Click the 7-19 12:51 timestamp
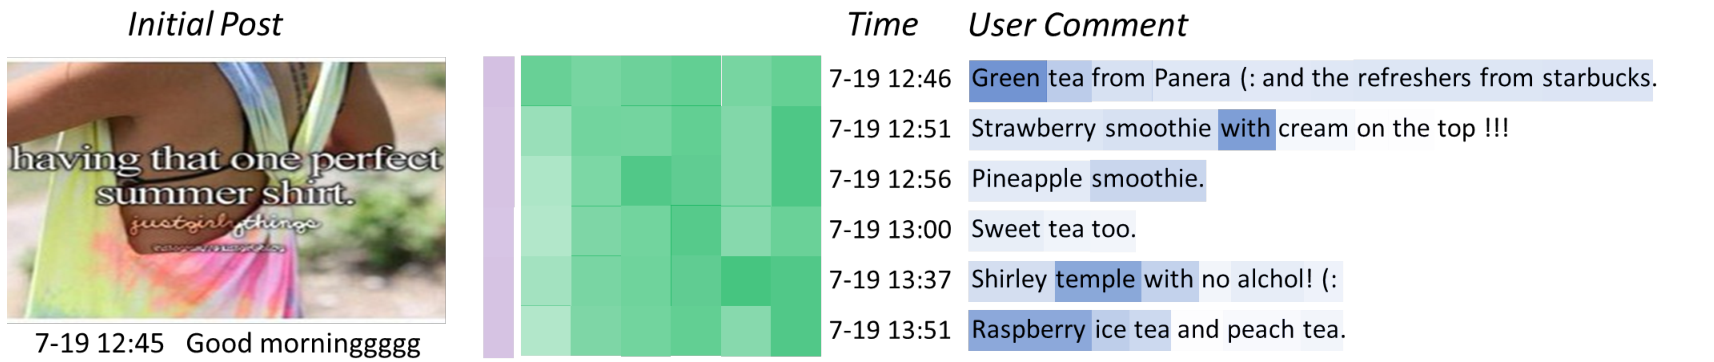This screenshot has height=362, width=1714. pos(890,129)
